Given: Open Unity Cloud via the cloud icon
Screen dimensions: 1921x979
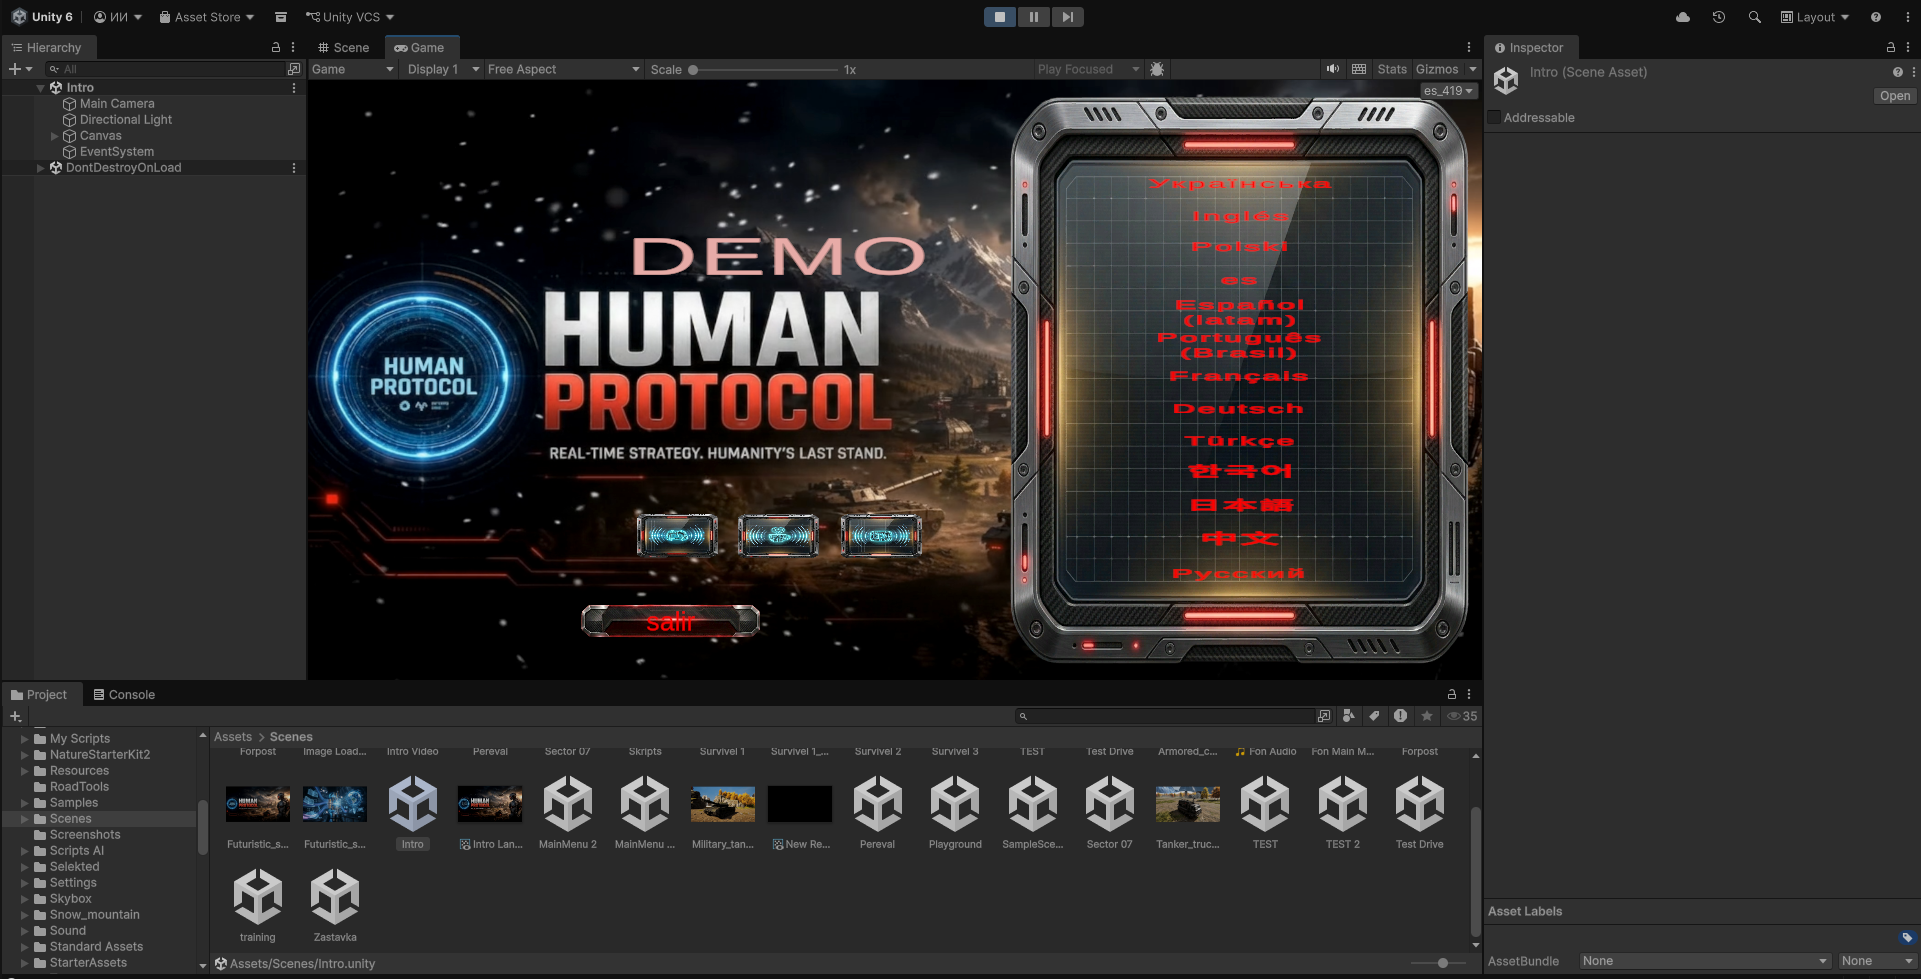Looking at the screenshot, I should coord(1683,17).
